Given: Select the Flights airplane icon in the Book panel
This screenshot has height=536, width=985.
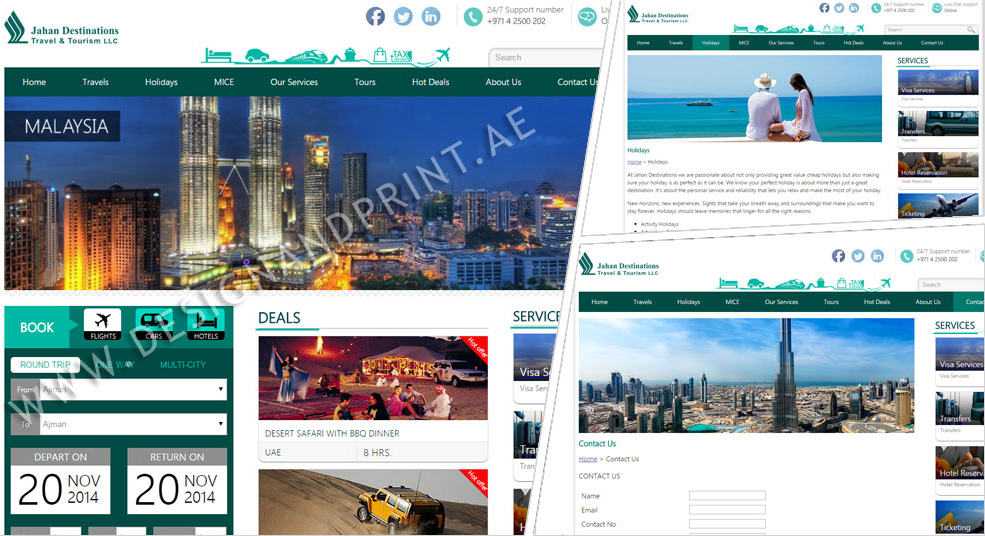Looking at the screenshot, I should (103, 323).
